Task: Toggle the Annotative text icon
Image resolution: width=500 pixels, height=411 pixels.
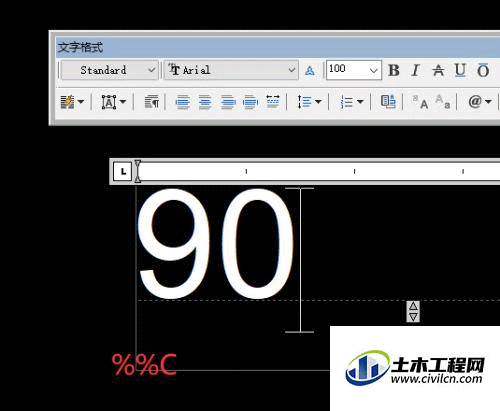Action: coord(310,70)
